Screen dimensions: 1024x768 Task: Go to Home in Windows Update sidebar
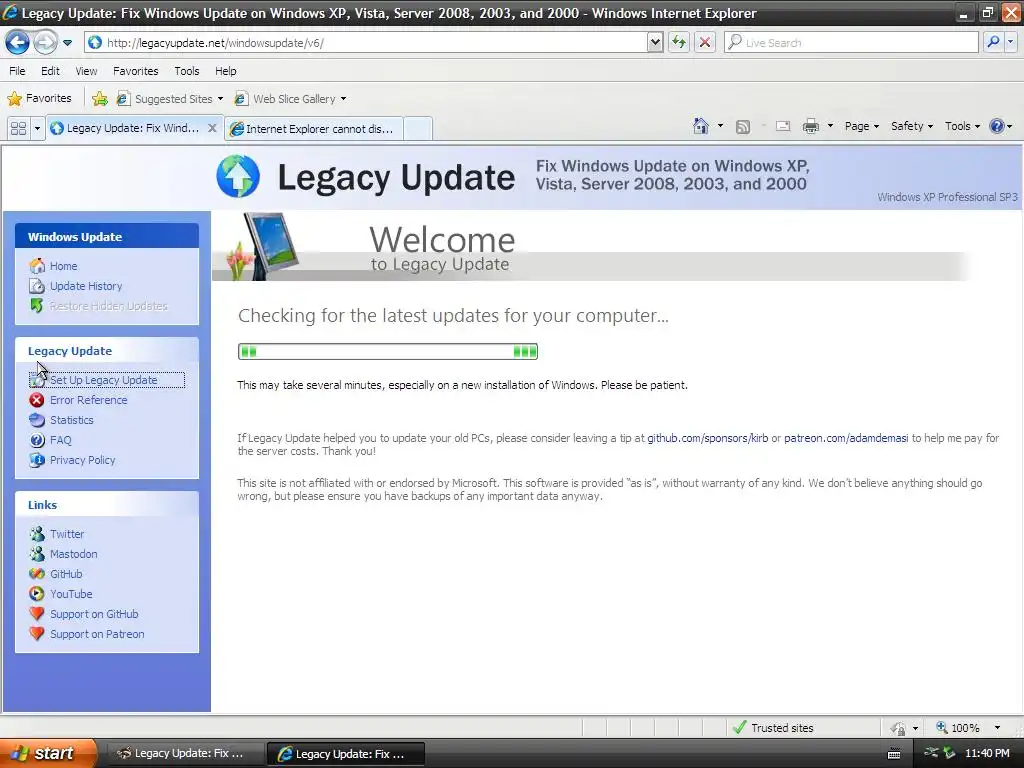[63, 266]
